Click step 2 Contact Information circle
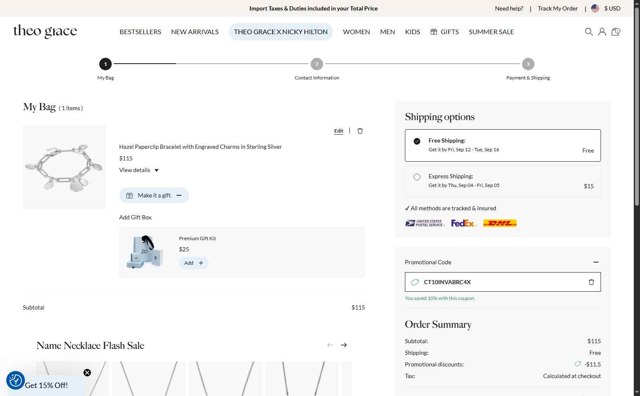Image resolution: width=640 pixels, height=396 pixels. tap(317, 64)
